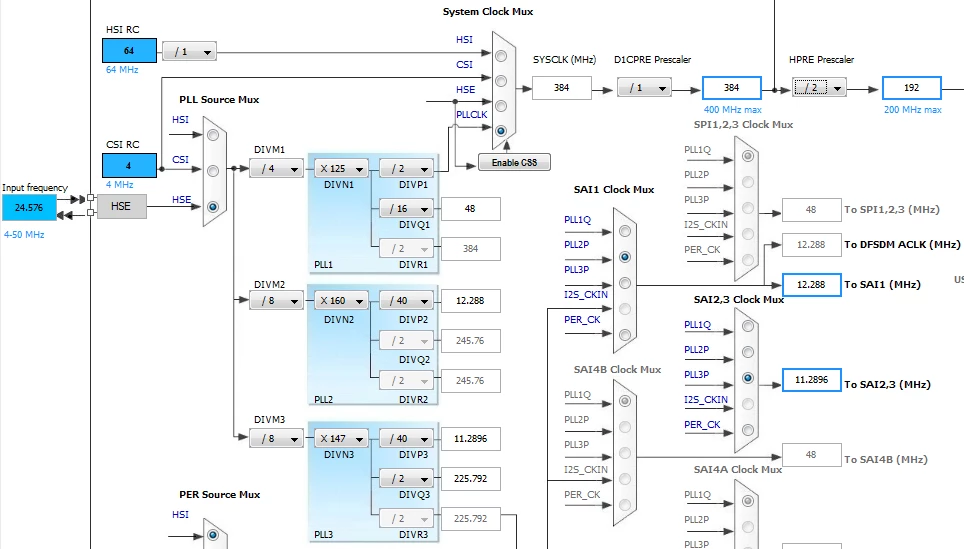The image size is (964, 549).
Task: Open the DIVP3 /40 dropdown
Action: click(x=406, y=438)
